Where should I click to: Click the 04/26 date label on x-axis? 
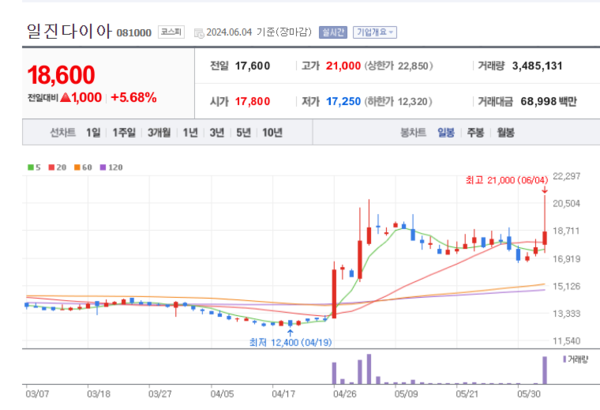coord(345,394)
